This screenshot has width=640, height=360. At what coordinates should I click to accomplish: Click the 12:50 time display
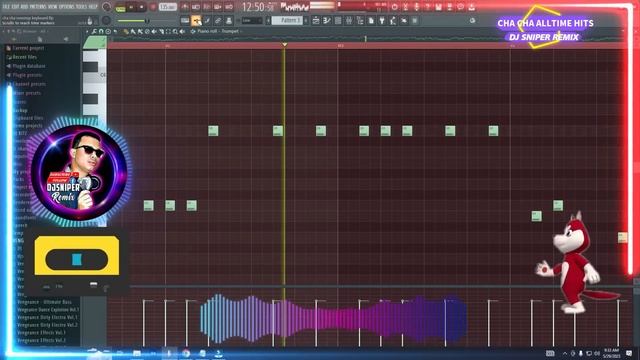pos(258,7)
